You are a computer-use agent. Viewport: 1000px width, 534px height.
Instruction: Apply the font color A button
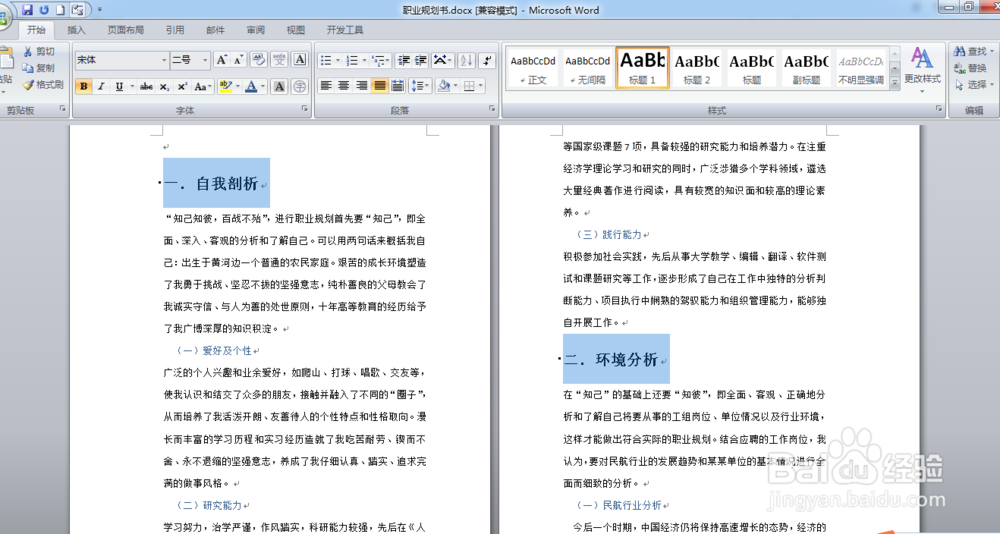251,86
